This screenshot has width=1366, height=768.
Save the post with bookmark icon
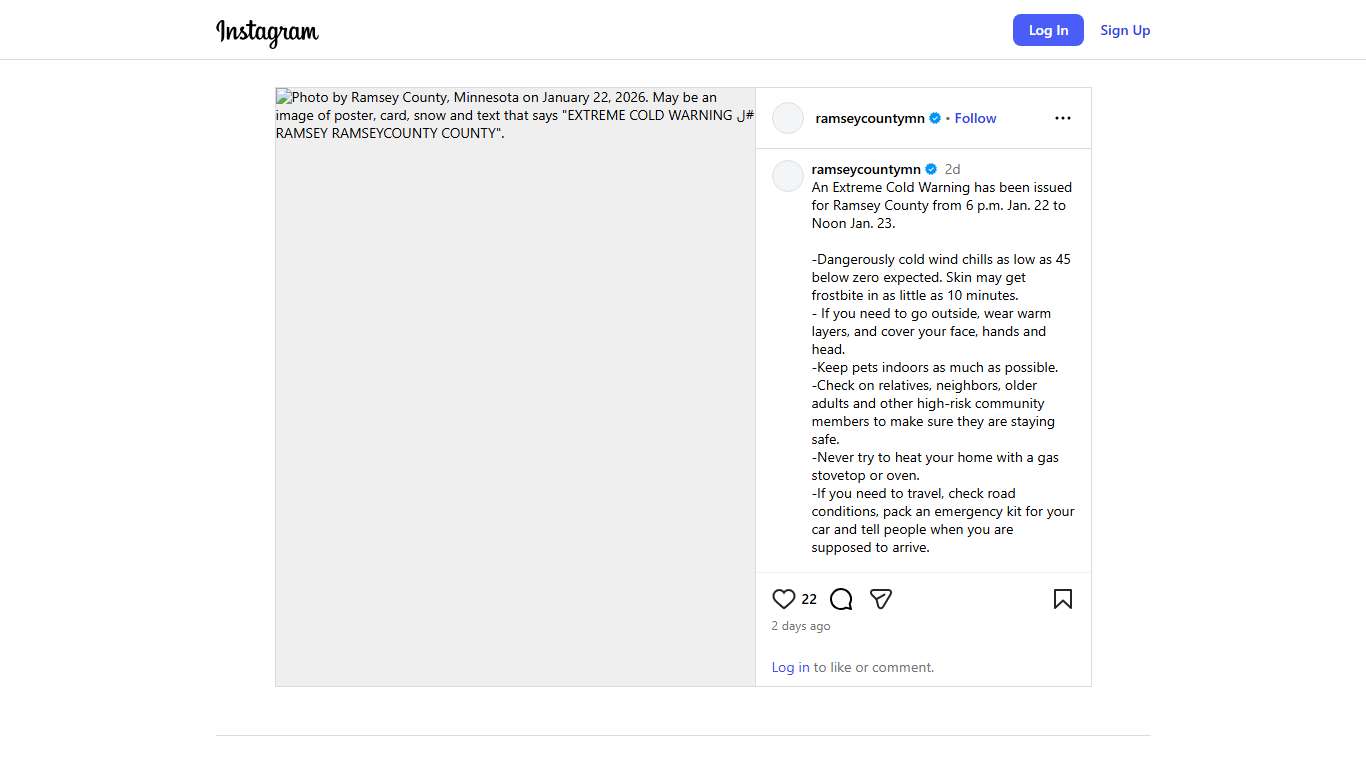pos(1062,599)
